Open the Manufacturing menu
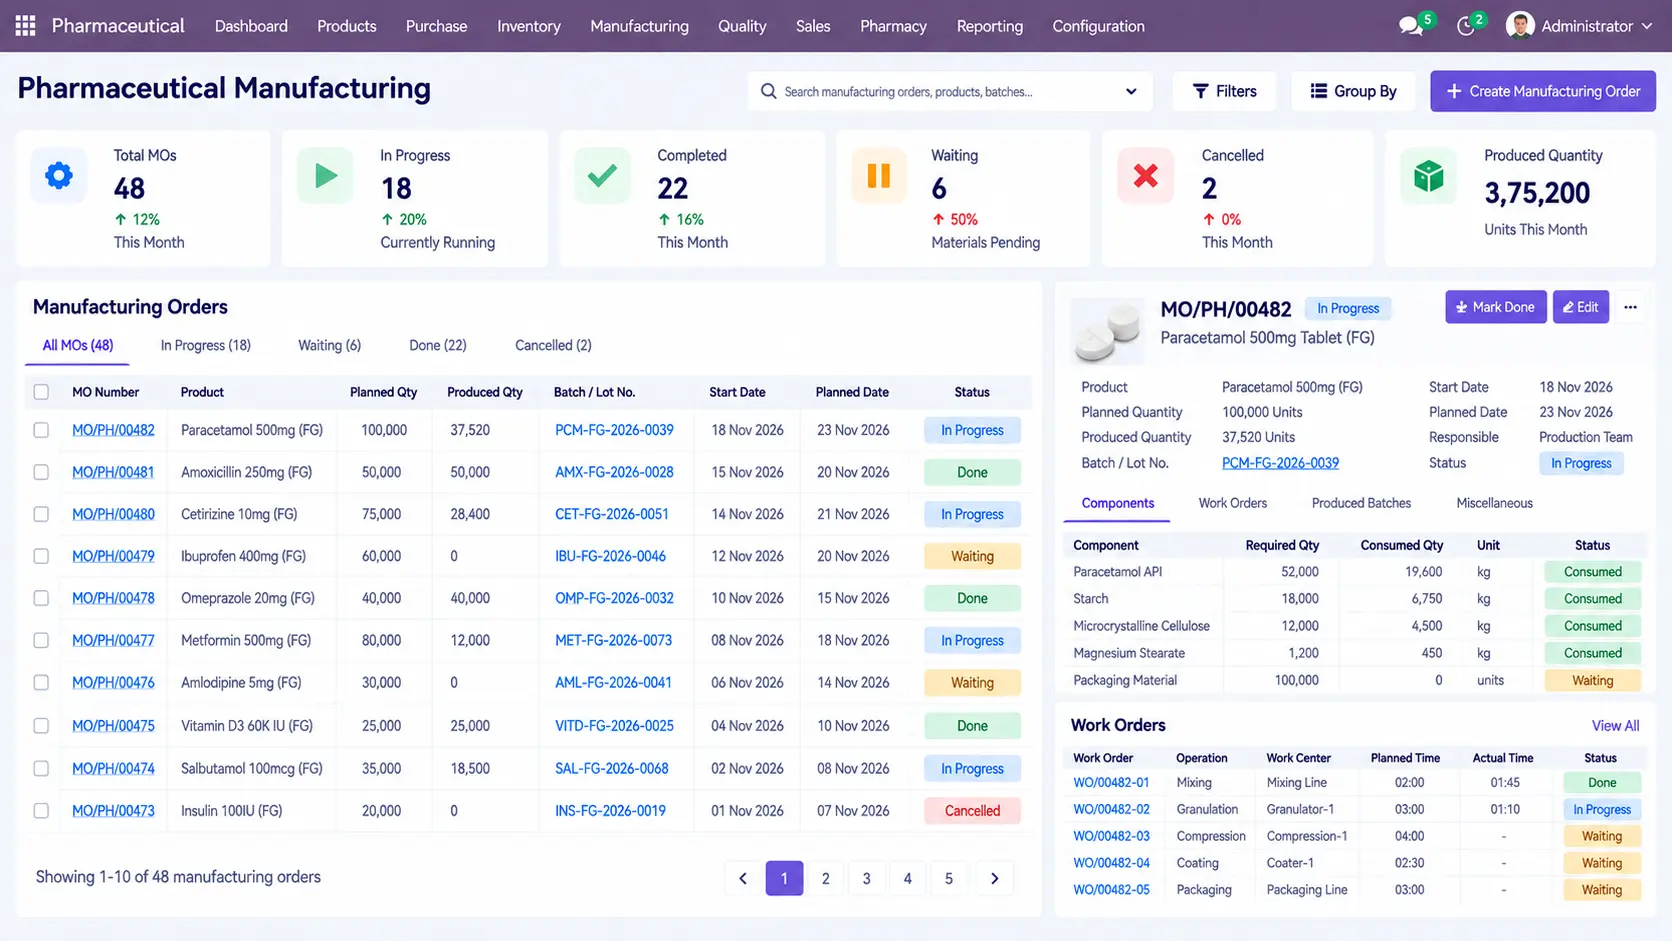Screen dimensions: 1672x941 pyautogui.click(x=639, y=26)
